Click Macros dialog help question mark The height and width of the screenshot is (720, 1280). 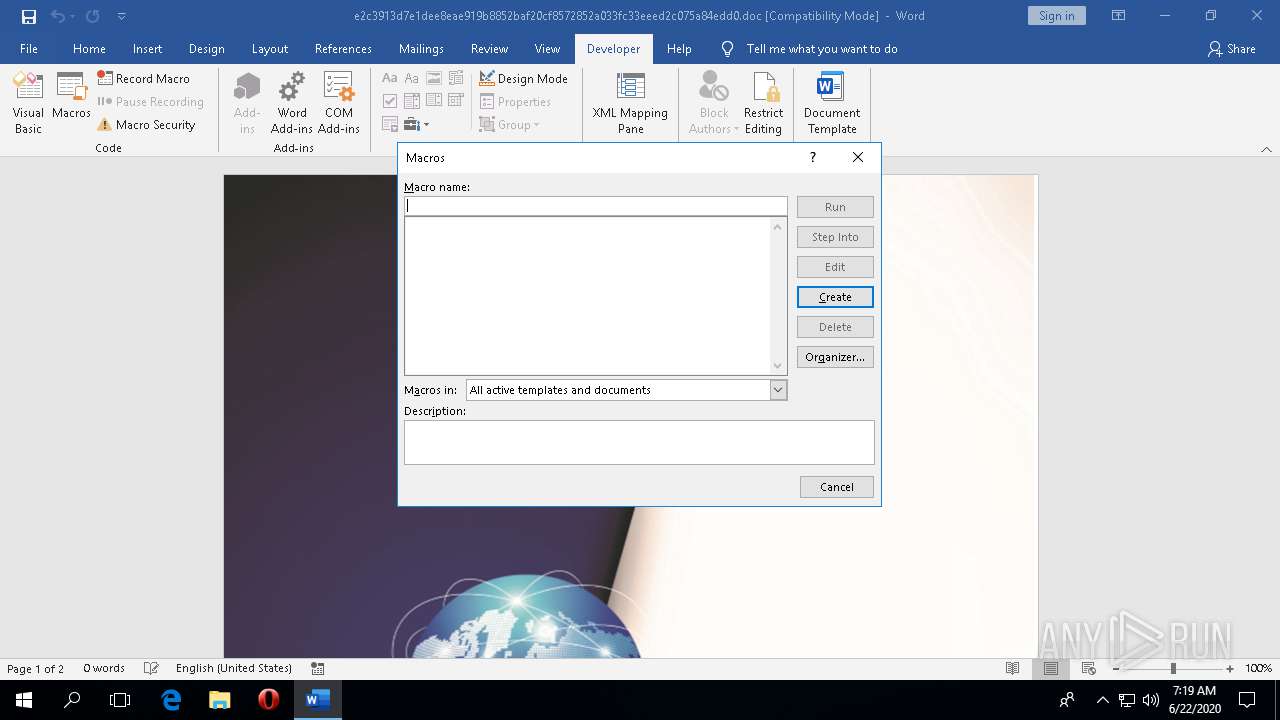[812, 157]
